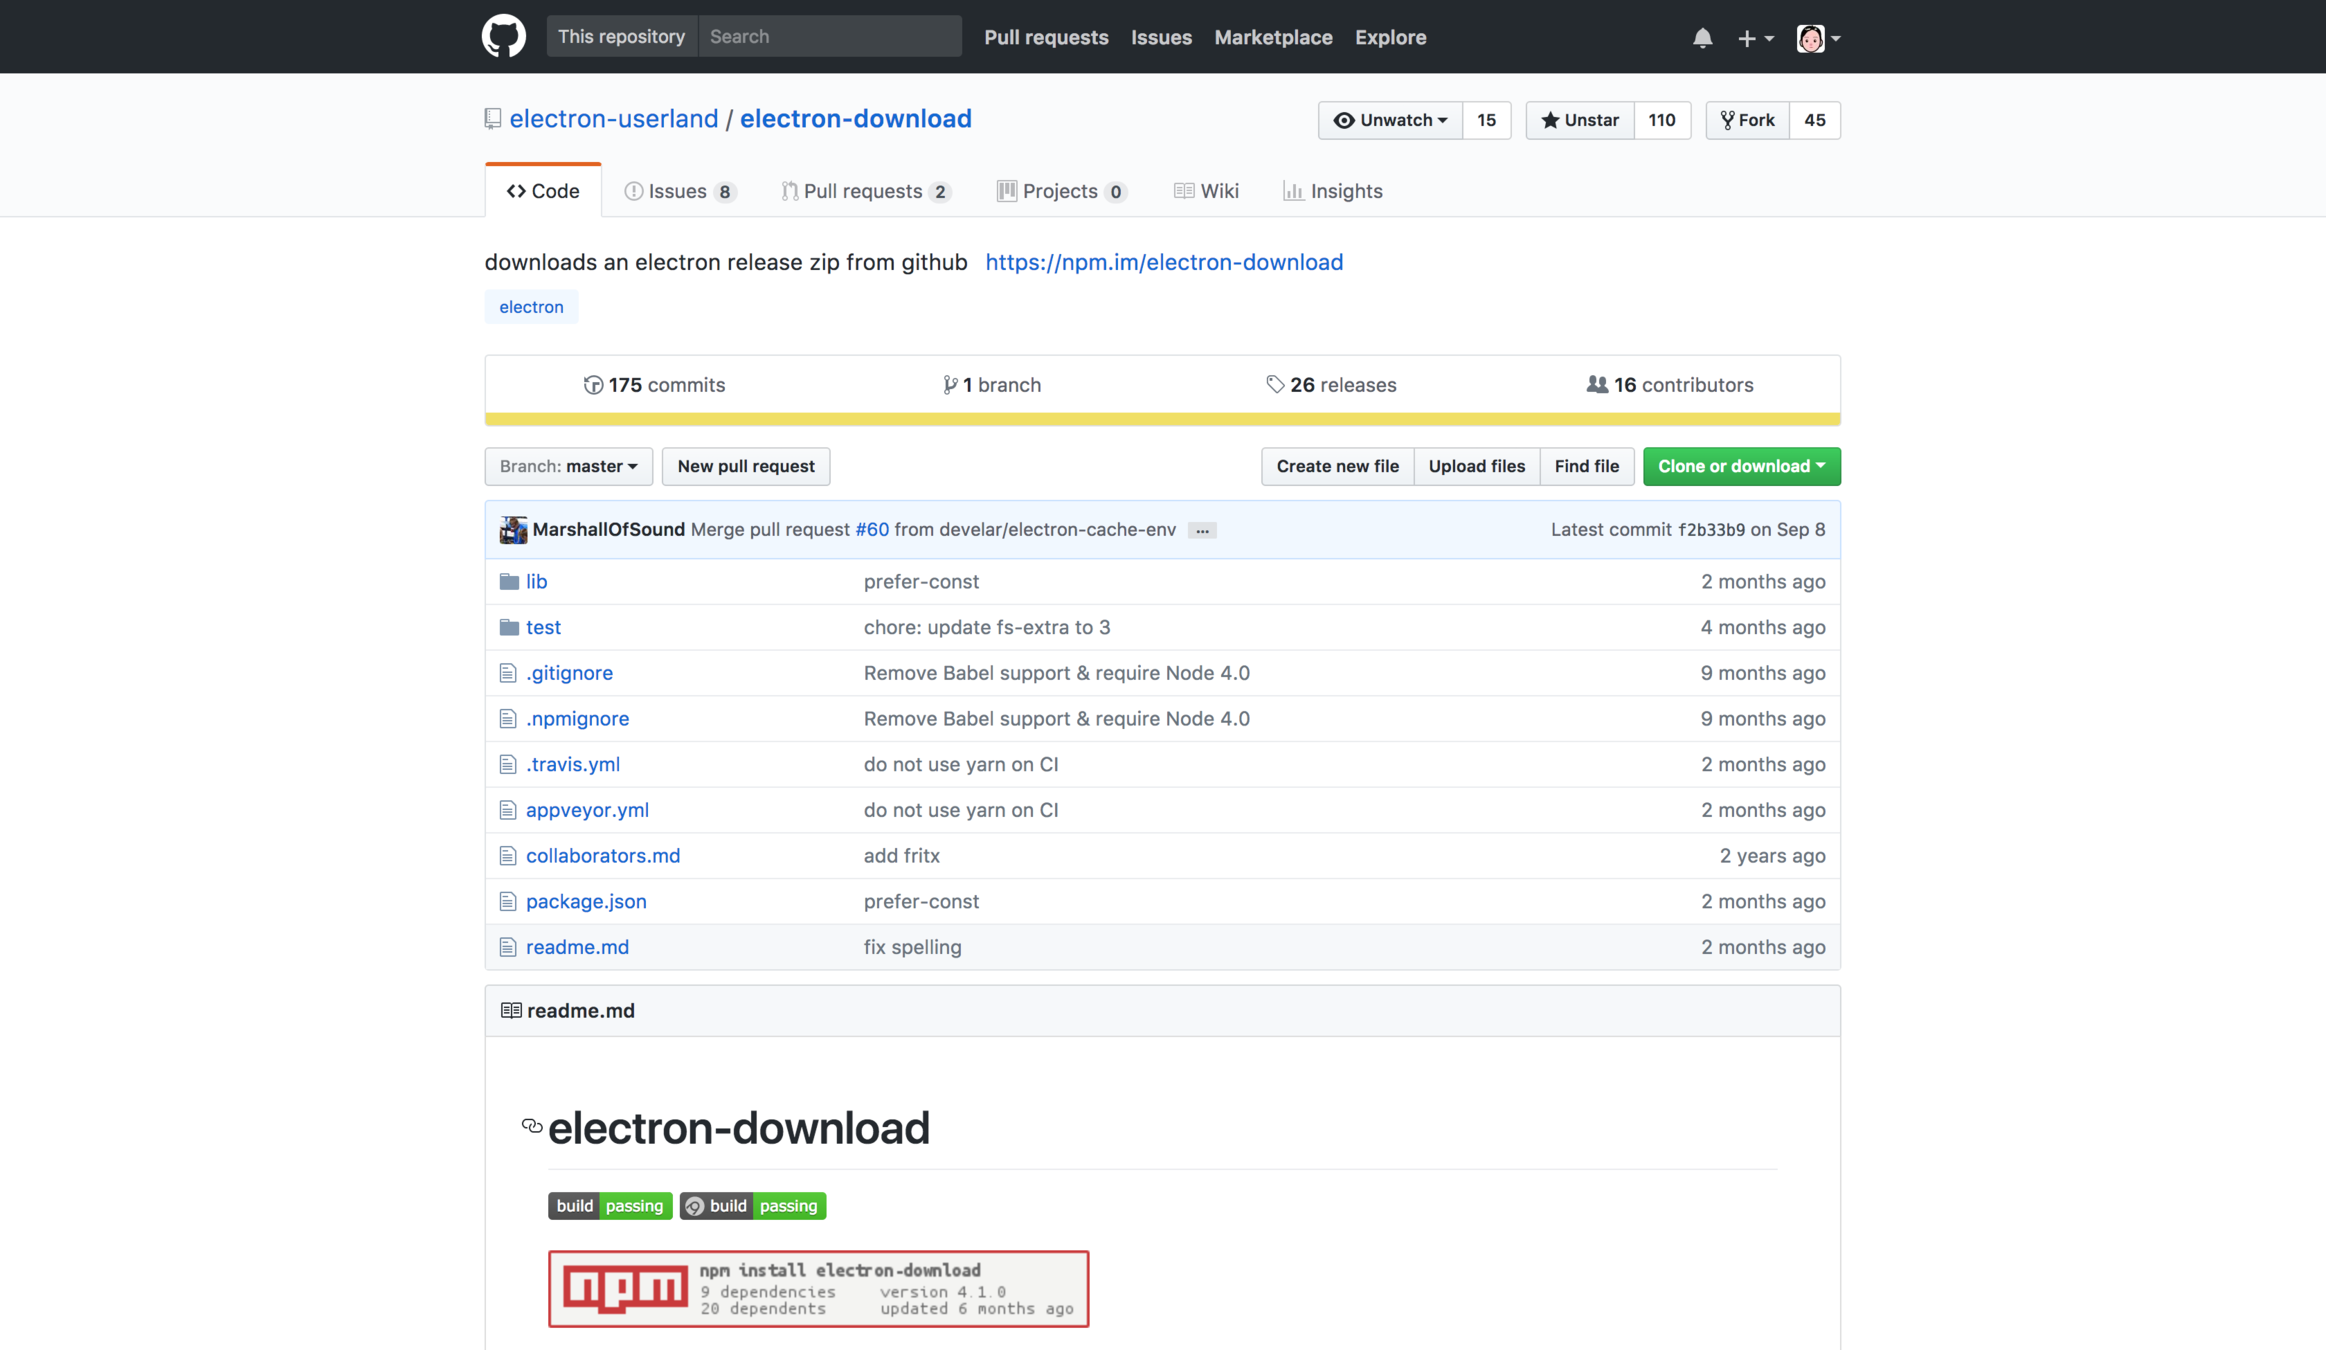Click MarshallOfSound's avatar in commit bar

tap(513, 529)
